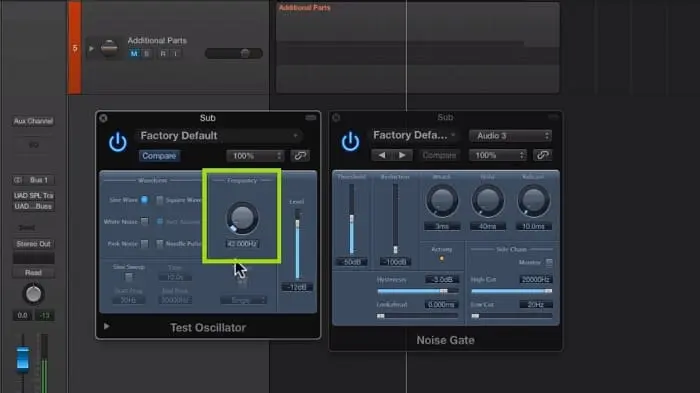Open the 100% zoom dropdown in Test Oscillator
Screen dimensions: 700x393
pos(255,155)
